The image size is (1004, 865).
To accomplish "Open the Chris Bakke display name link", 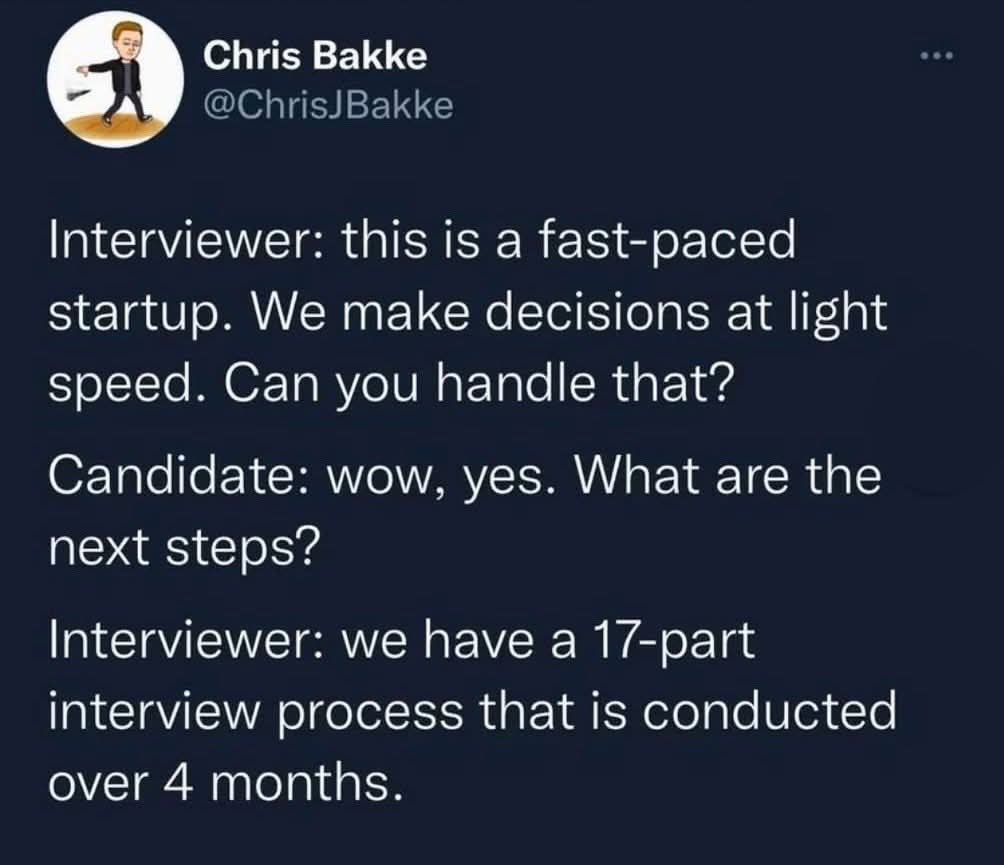I will click(x=315, y=57).
